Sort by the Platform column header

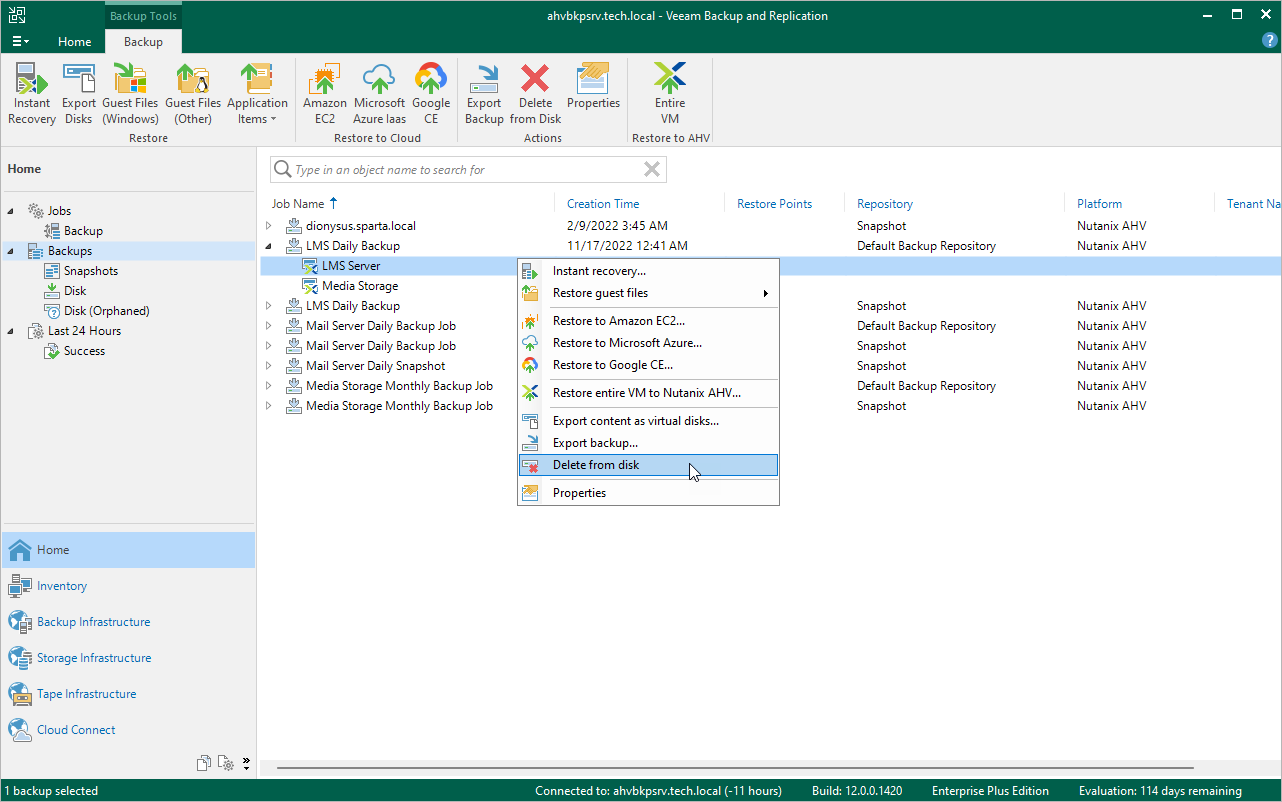coord(1099,203)
